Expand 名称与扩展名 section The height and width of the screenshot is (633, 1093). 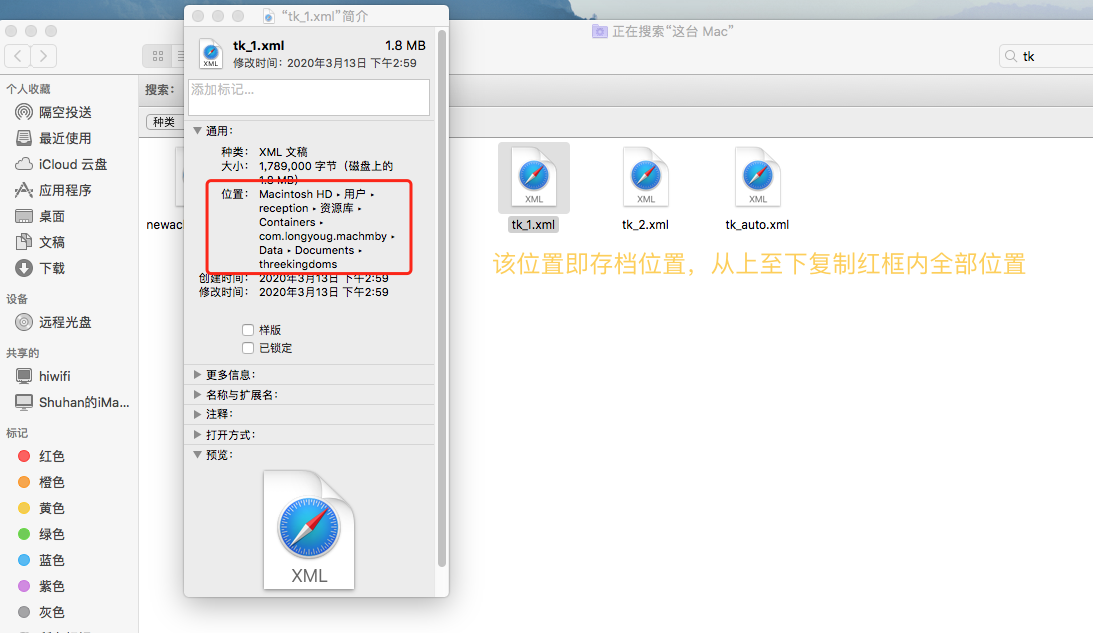pos(197,395)
